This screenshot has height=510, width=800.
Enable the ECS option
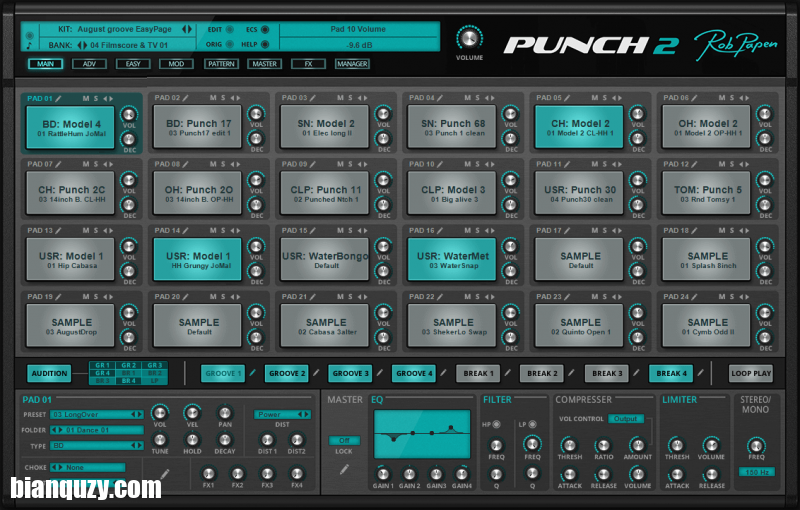click(x=265, y=30)
